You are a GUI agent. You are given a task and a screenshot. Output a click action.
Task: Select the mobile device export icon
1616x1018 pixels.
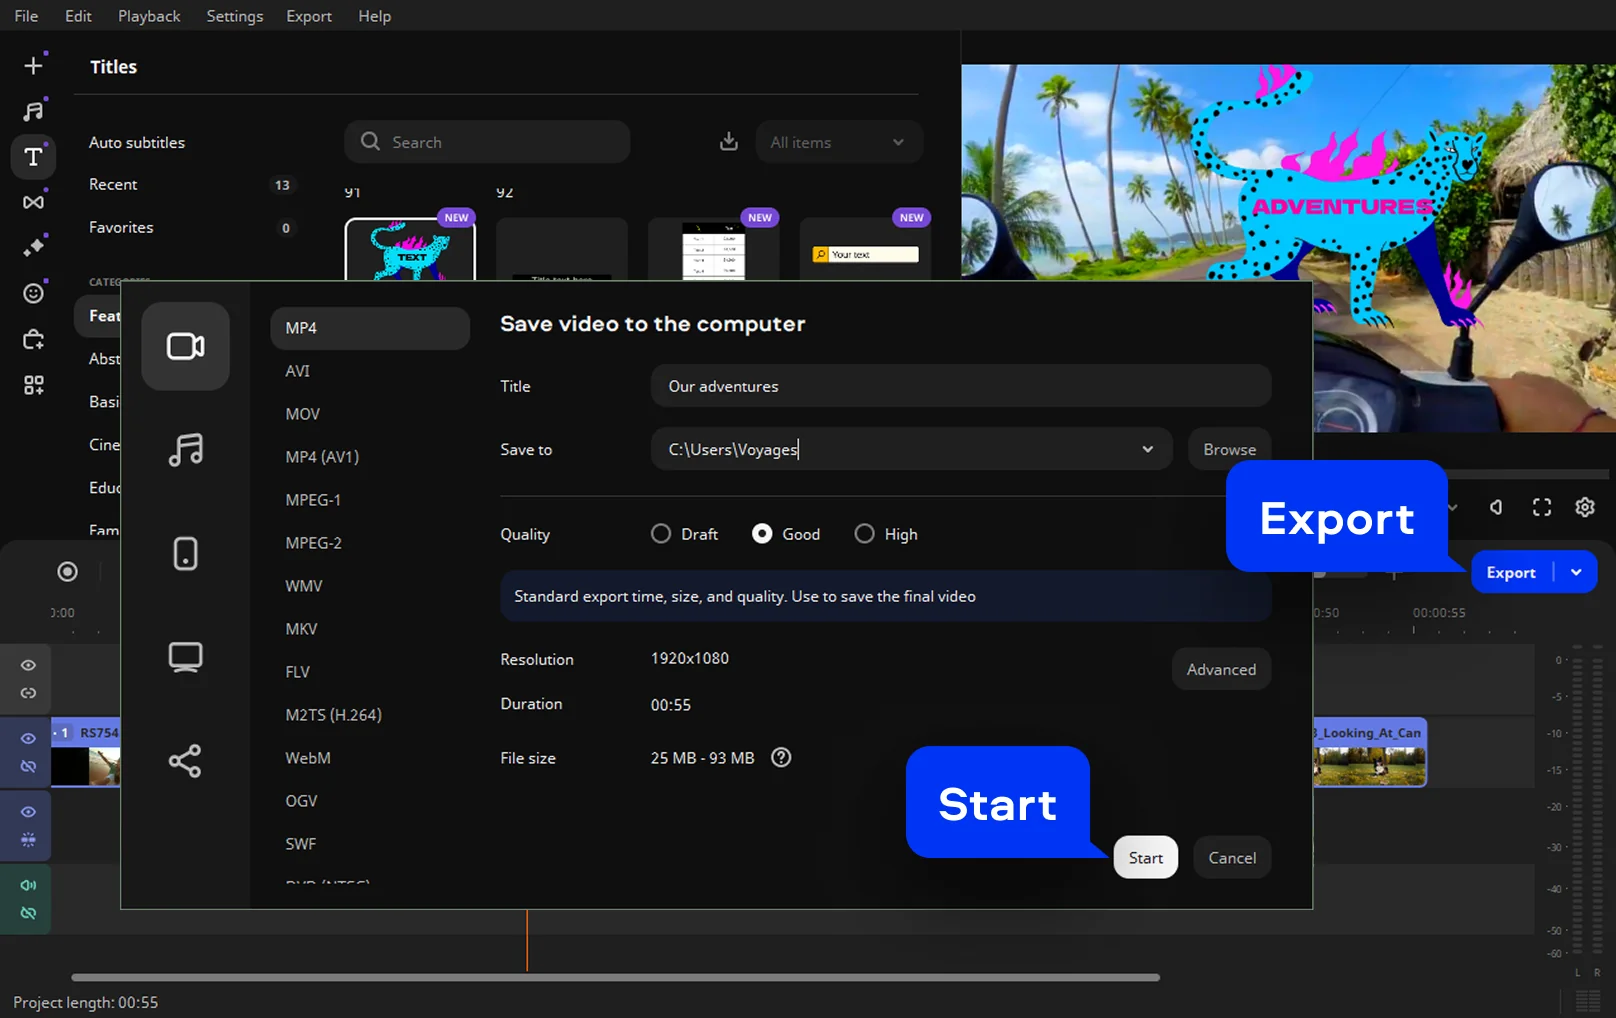[185, 553]
